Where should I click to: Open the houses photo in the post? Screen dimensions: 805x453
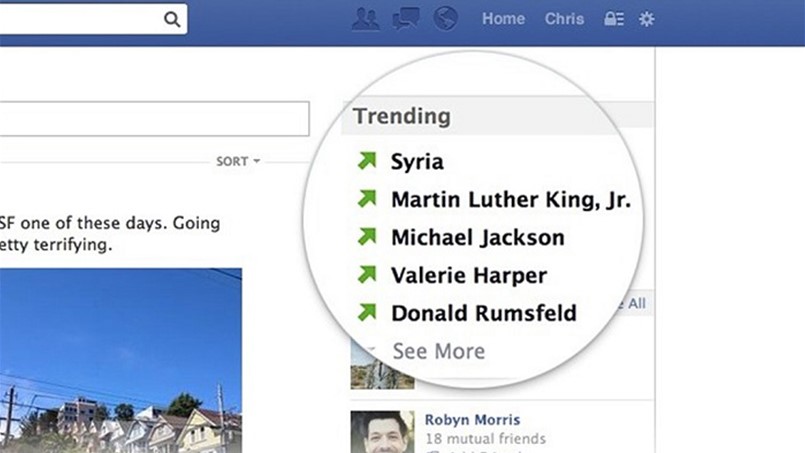point(120,360)
